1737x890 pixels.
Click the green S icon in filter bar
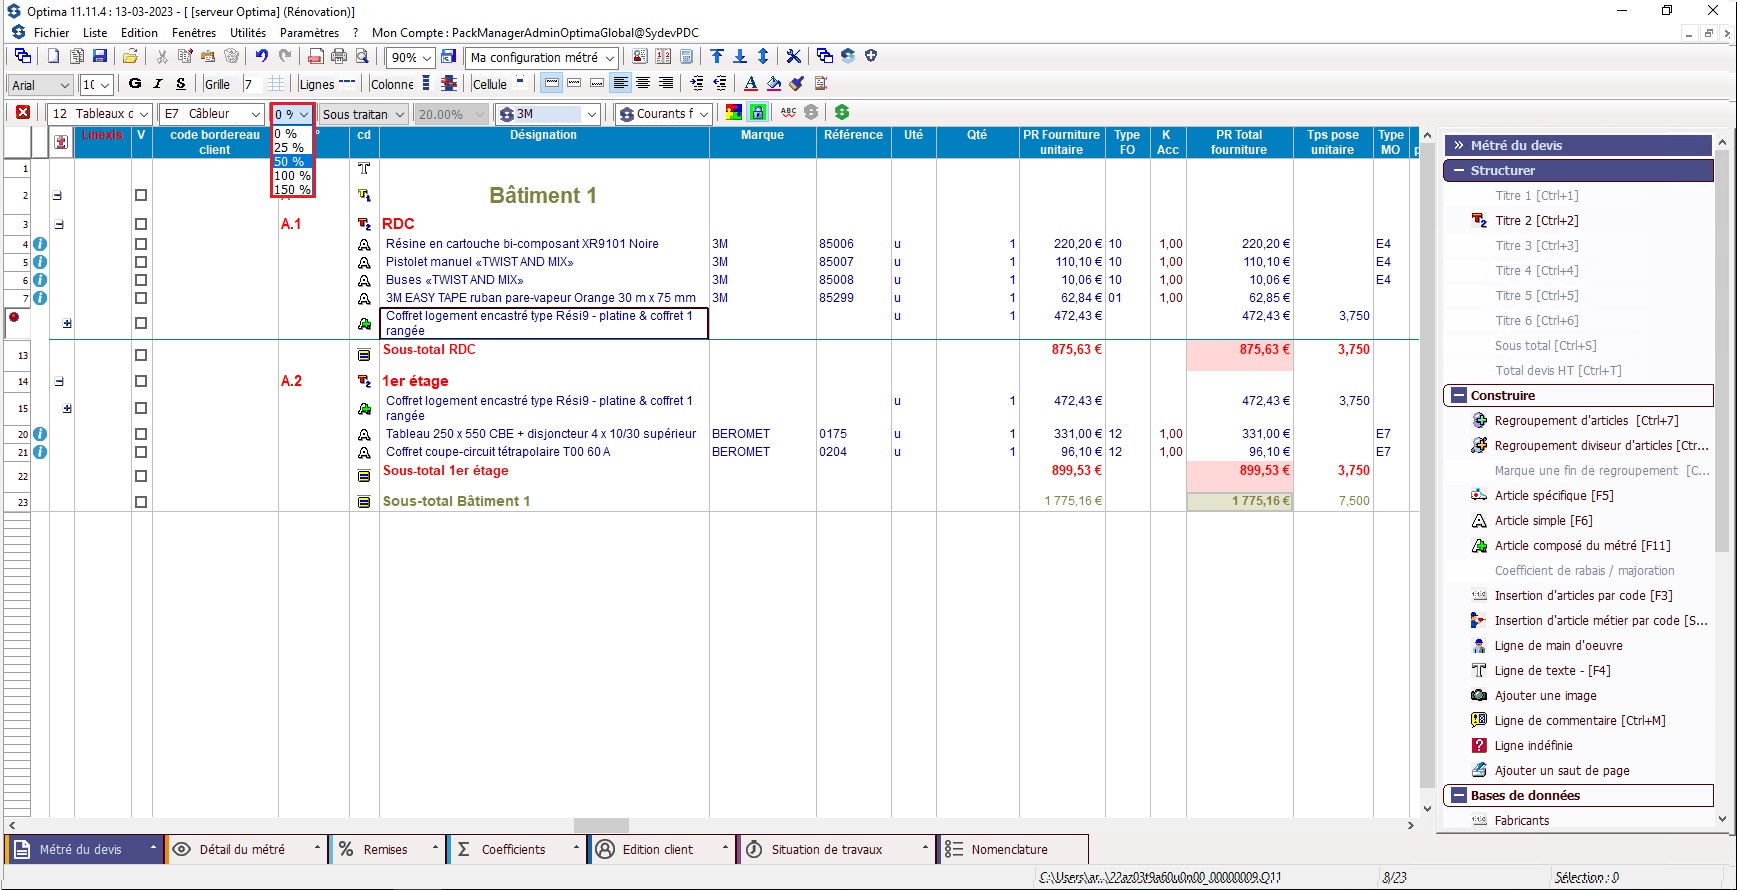[x=842, y=113]
